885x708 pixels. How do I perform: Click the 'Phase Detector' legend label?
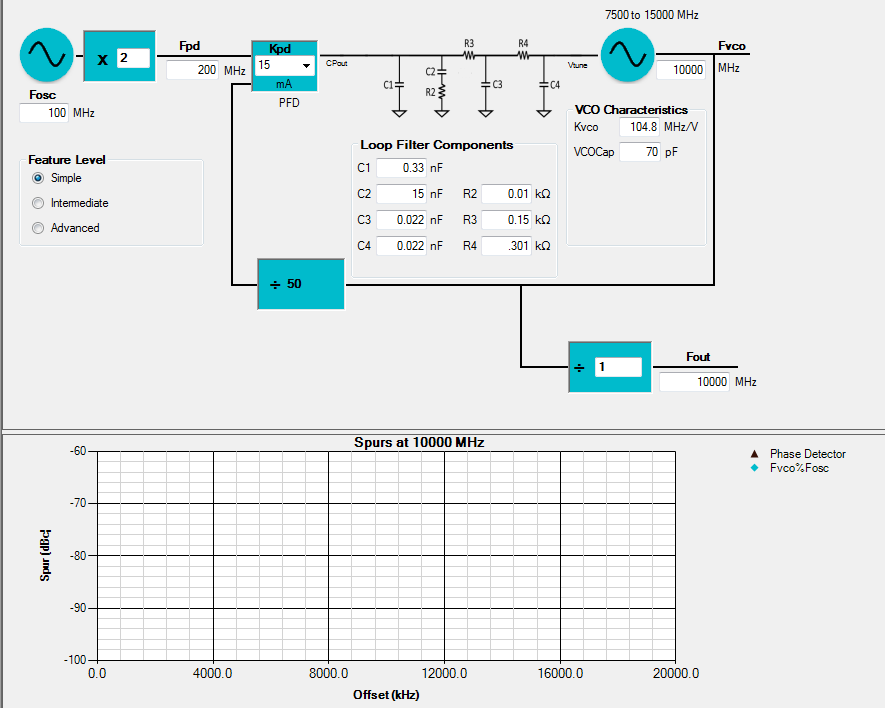click(x=808, y=454)
